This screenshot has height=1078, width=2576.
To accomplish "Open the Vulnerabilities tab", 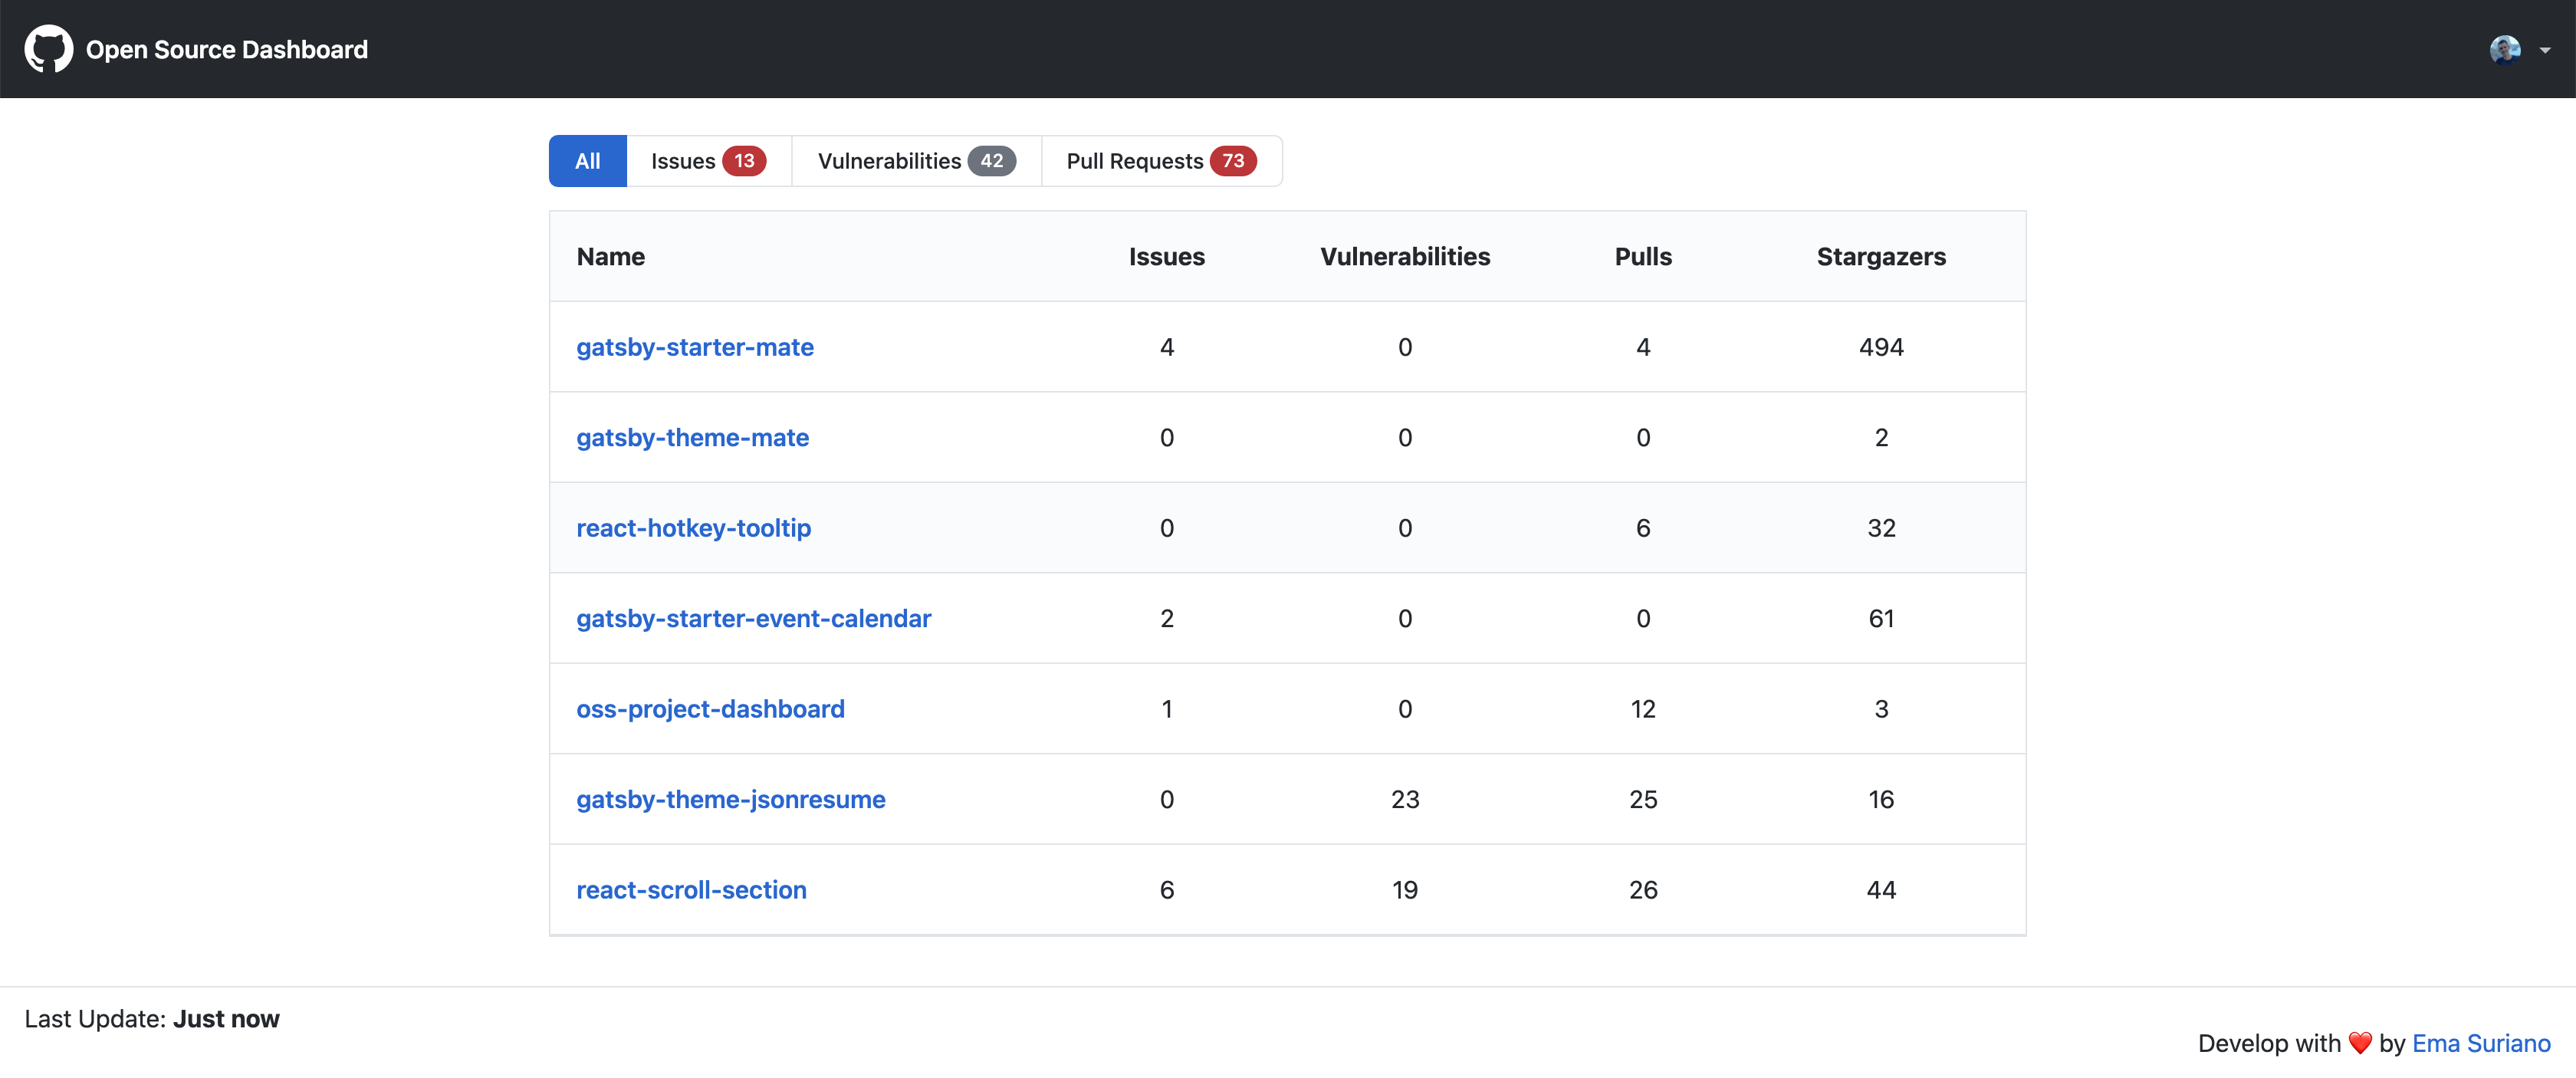I will [x=889, y=161].
